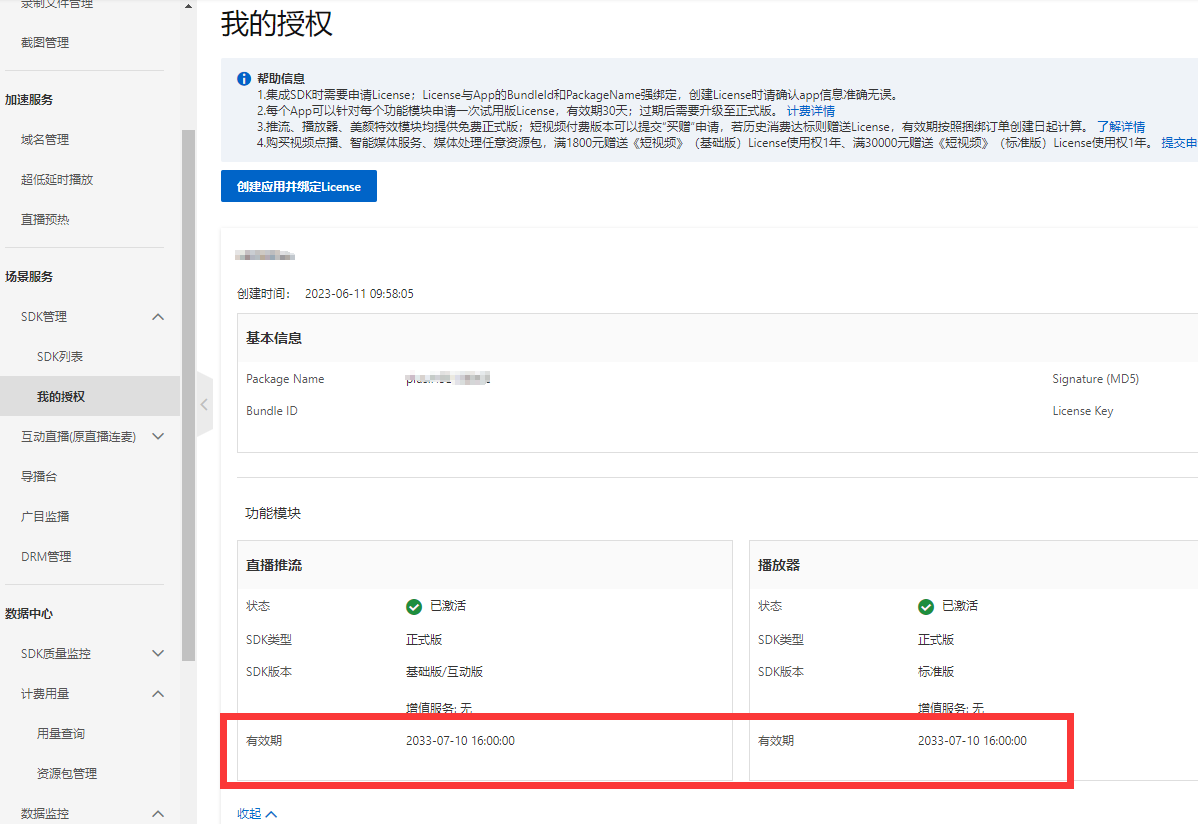Click the 提交申 link at right edge
The width and height of the screenshot is (1198, 824).
pyautogui.click(x=1179, y=143)
